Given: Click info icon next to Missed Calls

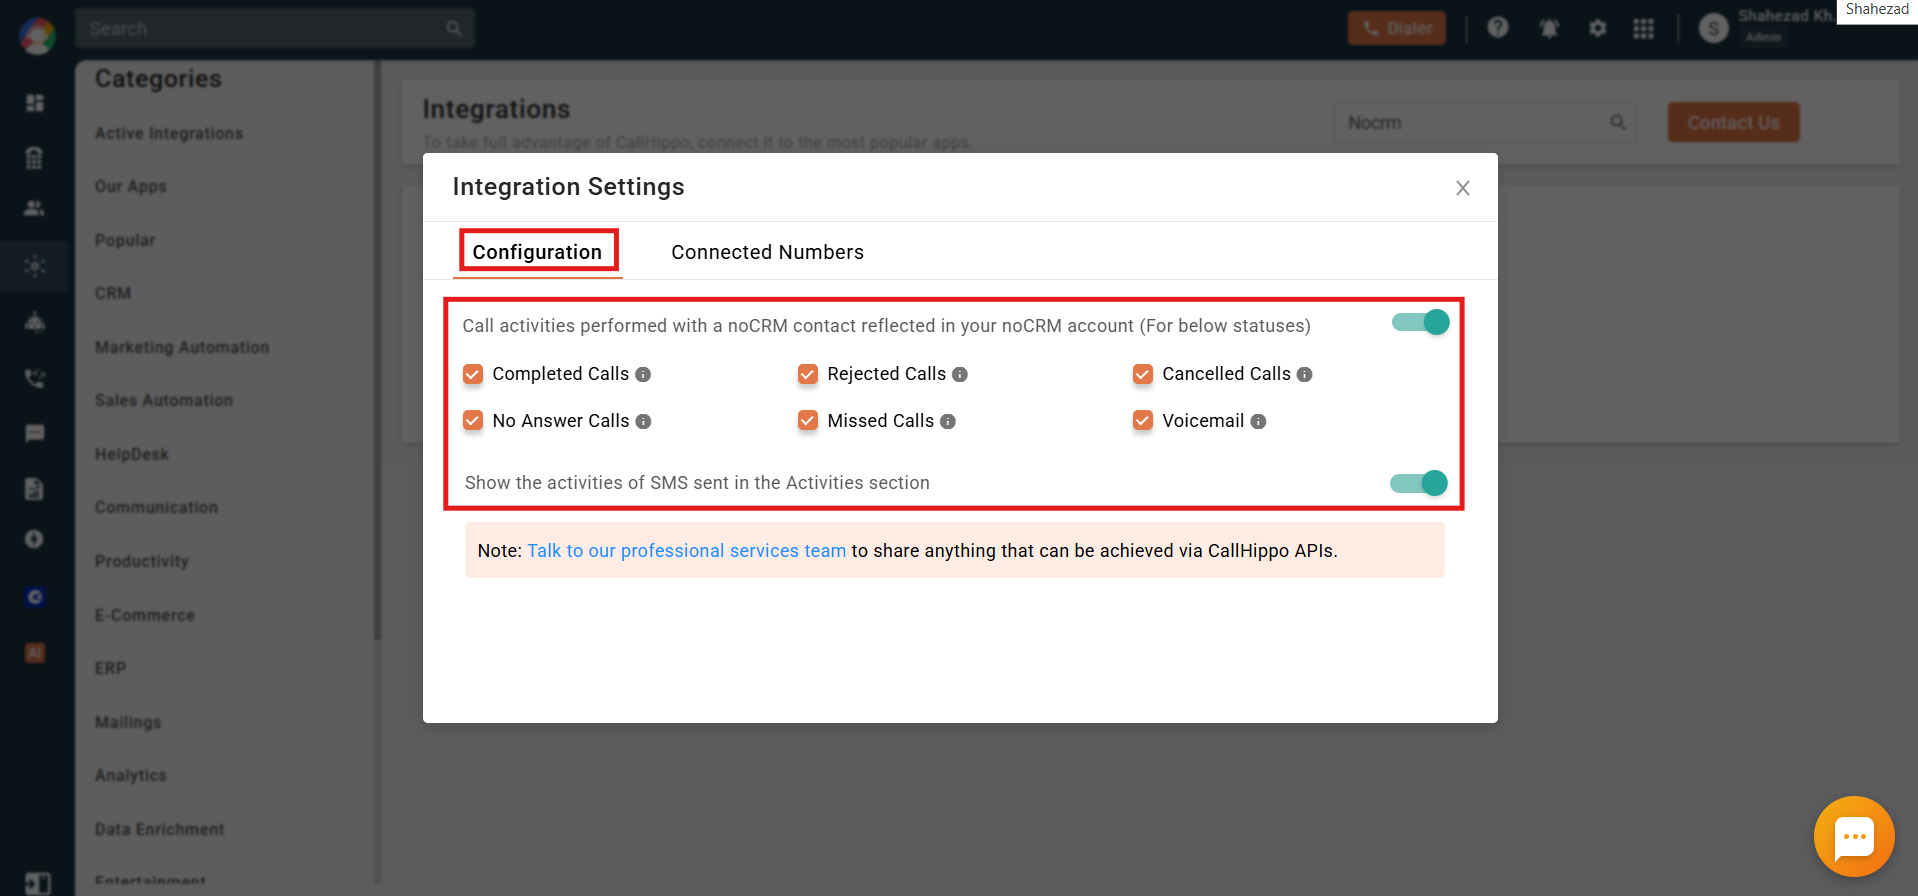Looking at the screenshot, I should (948, 421).
